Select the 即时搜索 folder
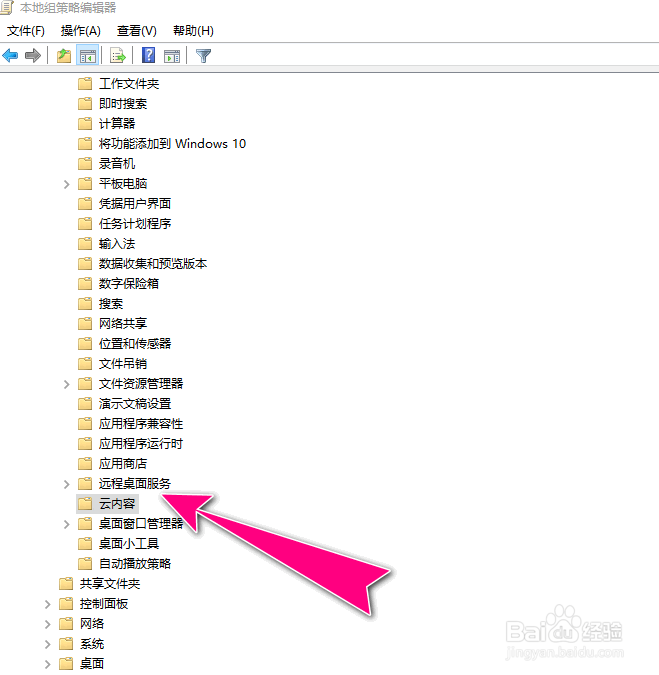 point(123,103)
